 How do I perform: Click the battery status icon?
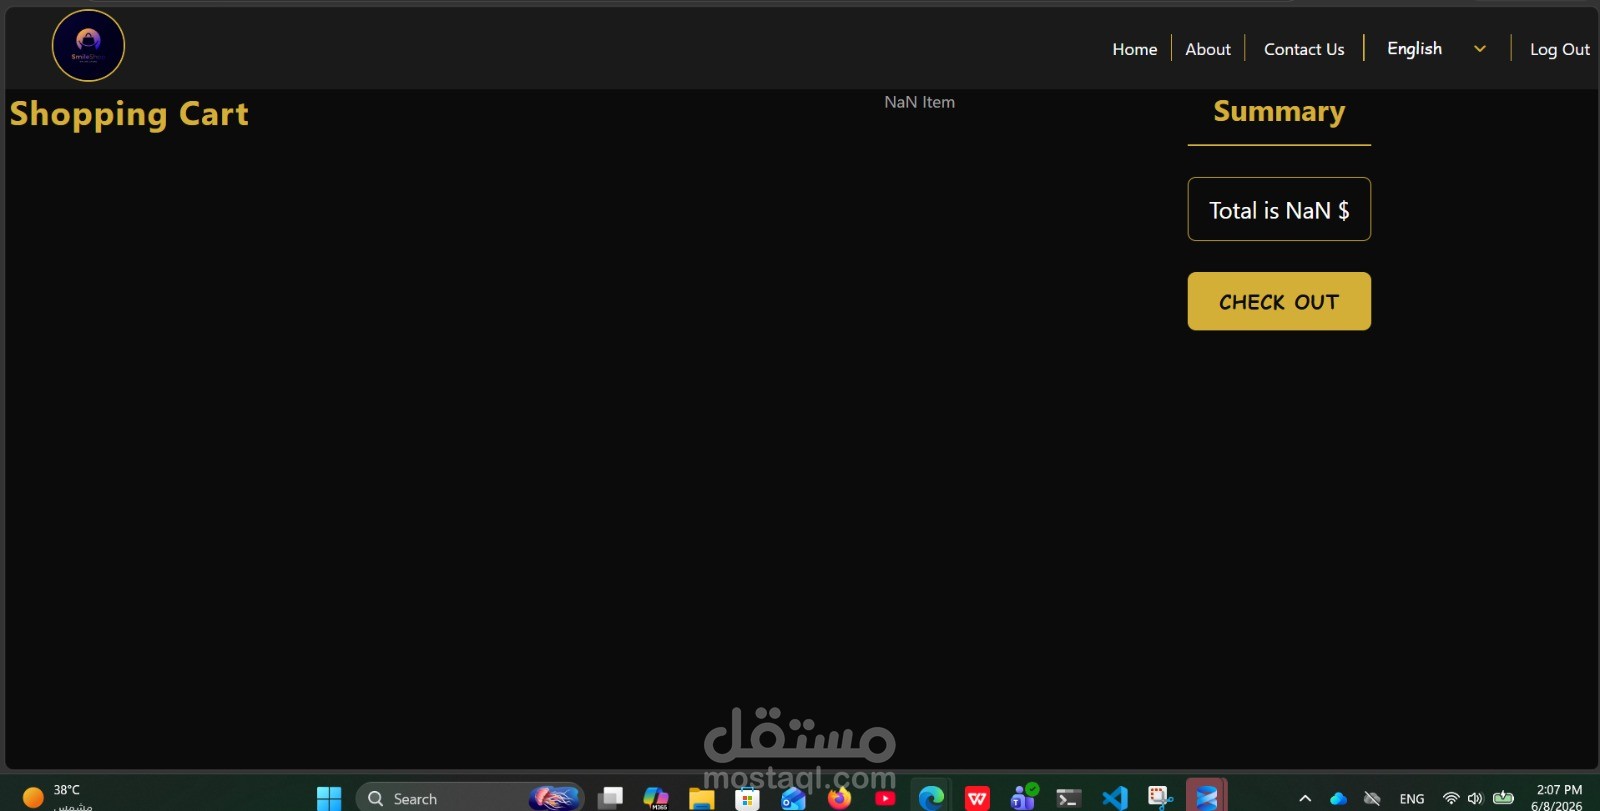[x=1503, y=797]
